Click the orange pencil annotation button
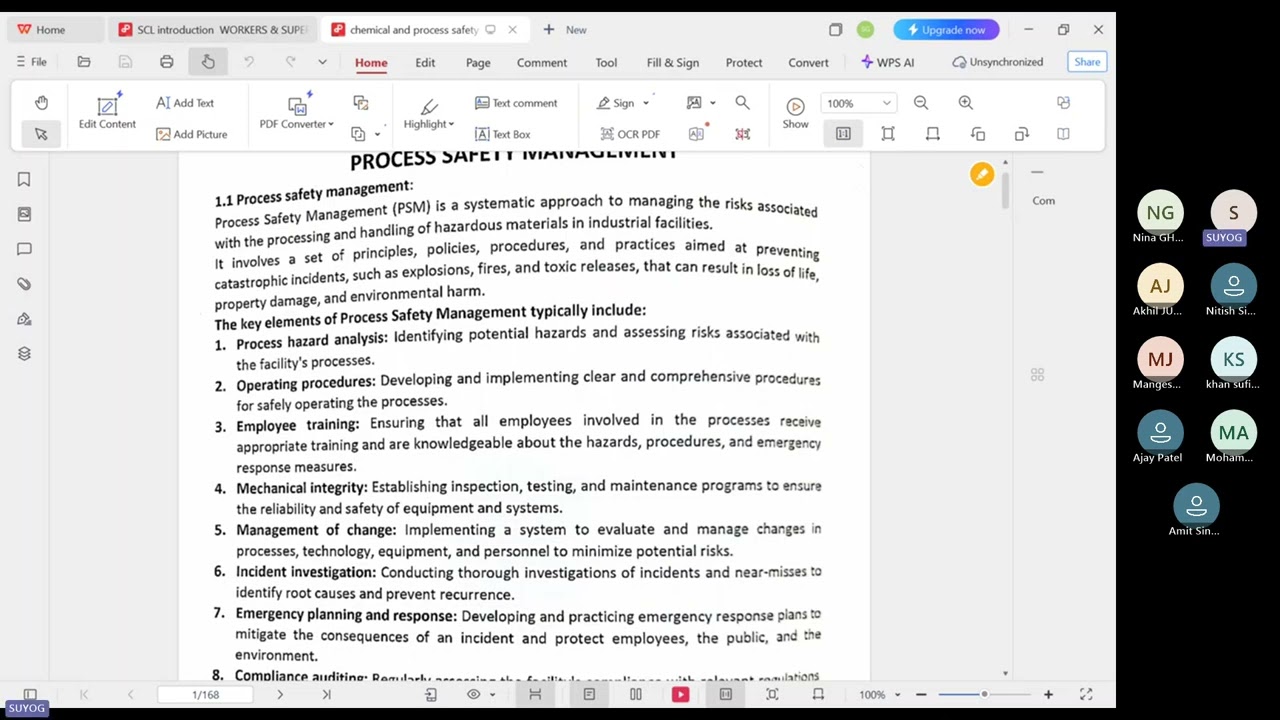The height and width of the screenshot is (720, 1280). pyautogui.click(x=982, y=175)
